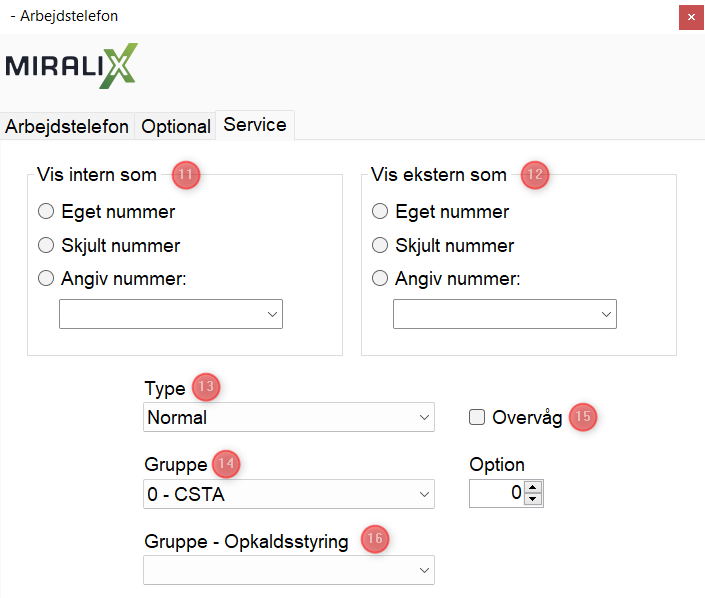Open the number dropdown under Vis ekstern som
Image resolution: width=705 pixels, height=598 pixels.
coord(505,314)
